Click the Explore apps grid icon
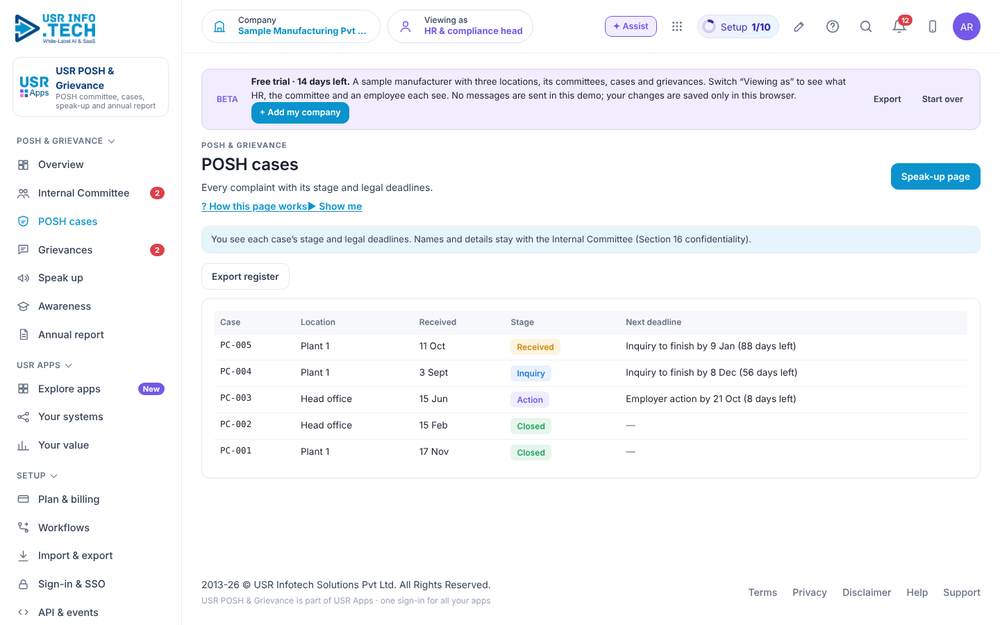 pyautogui.click(x=23, y=388)
